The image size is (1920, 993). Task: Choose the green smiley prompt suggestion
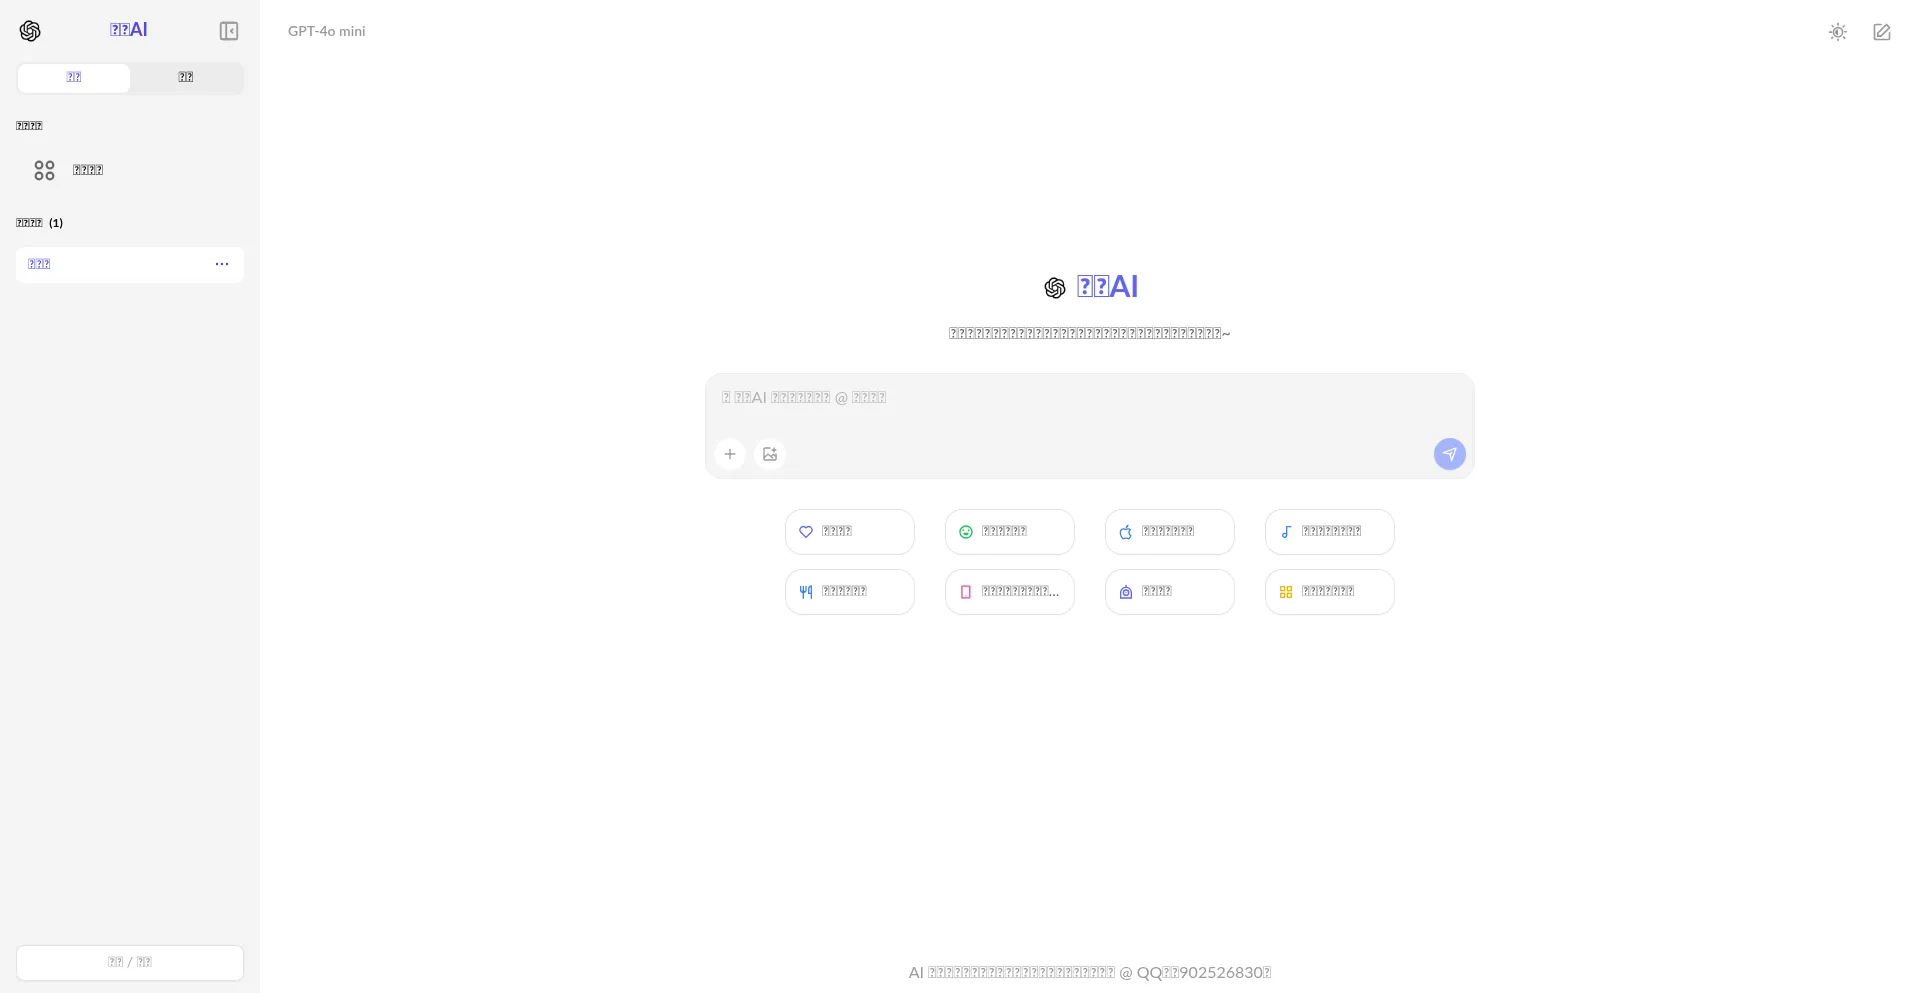(x=1009, y=532)
